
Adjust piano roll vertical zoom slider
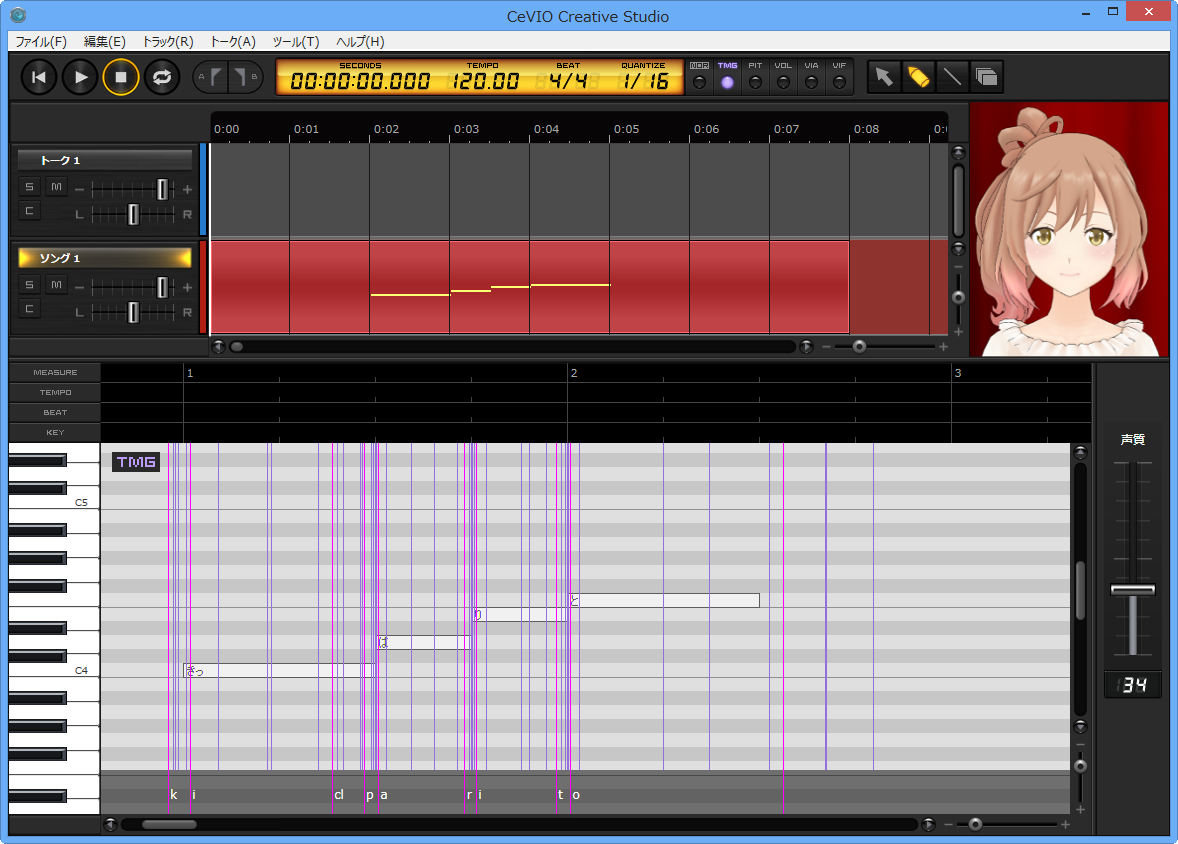(1080, 766)
